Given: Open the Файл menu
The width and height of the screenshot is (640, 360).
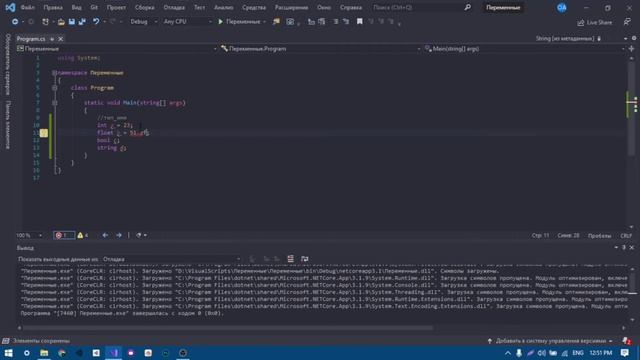Looking at the screenshot, I should tap(27, 7).
